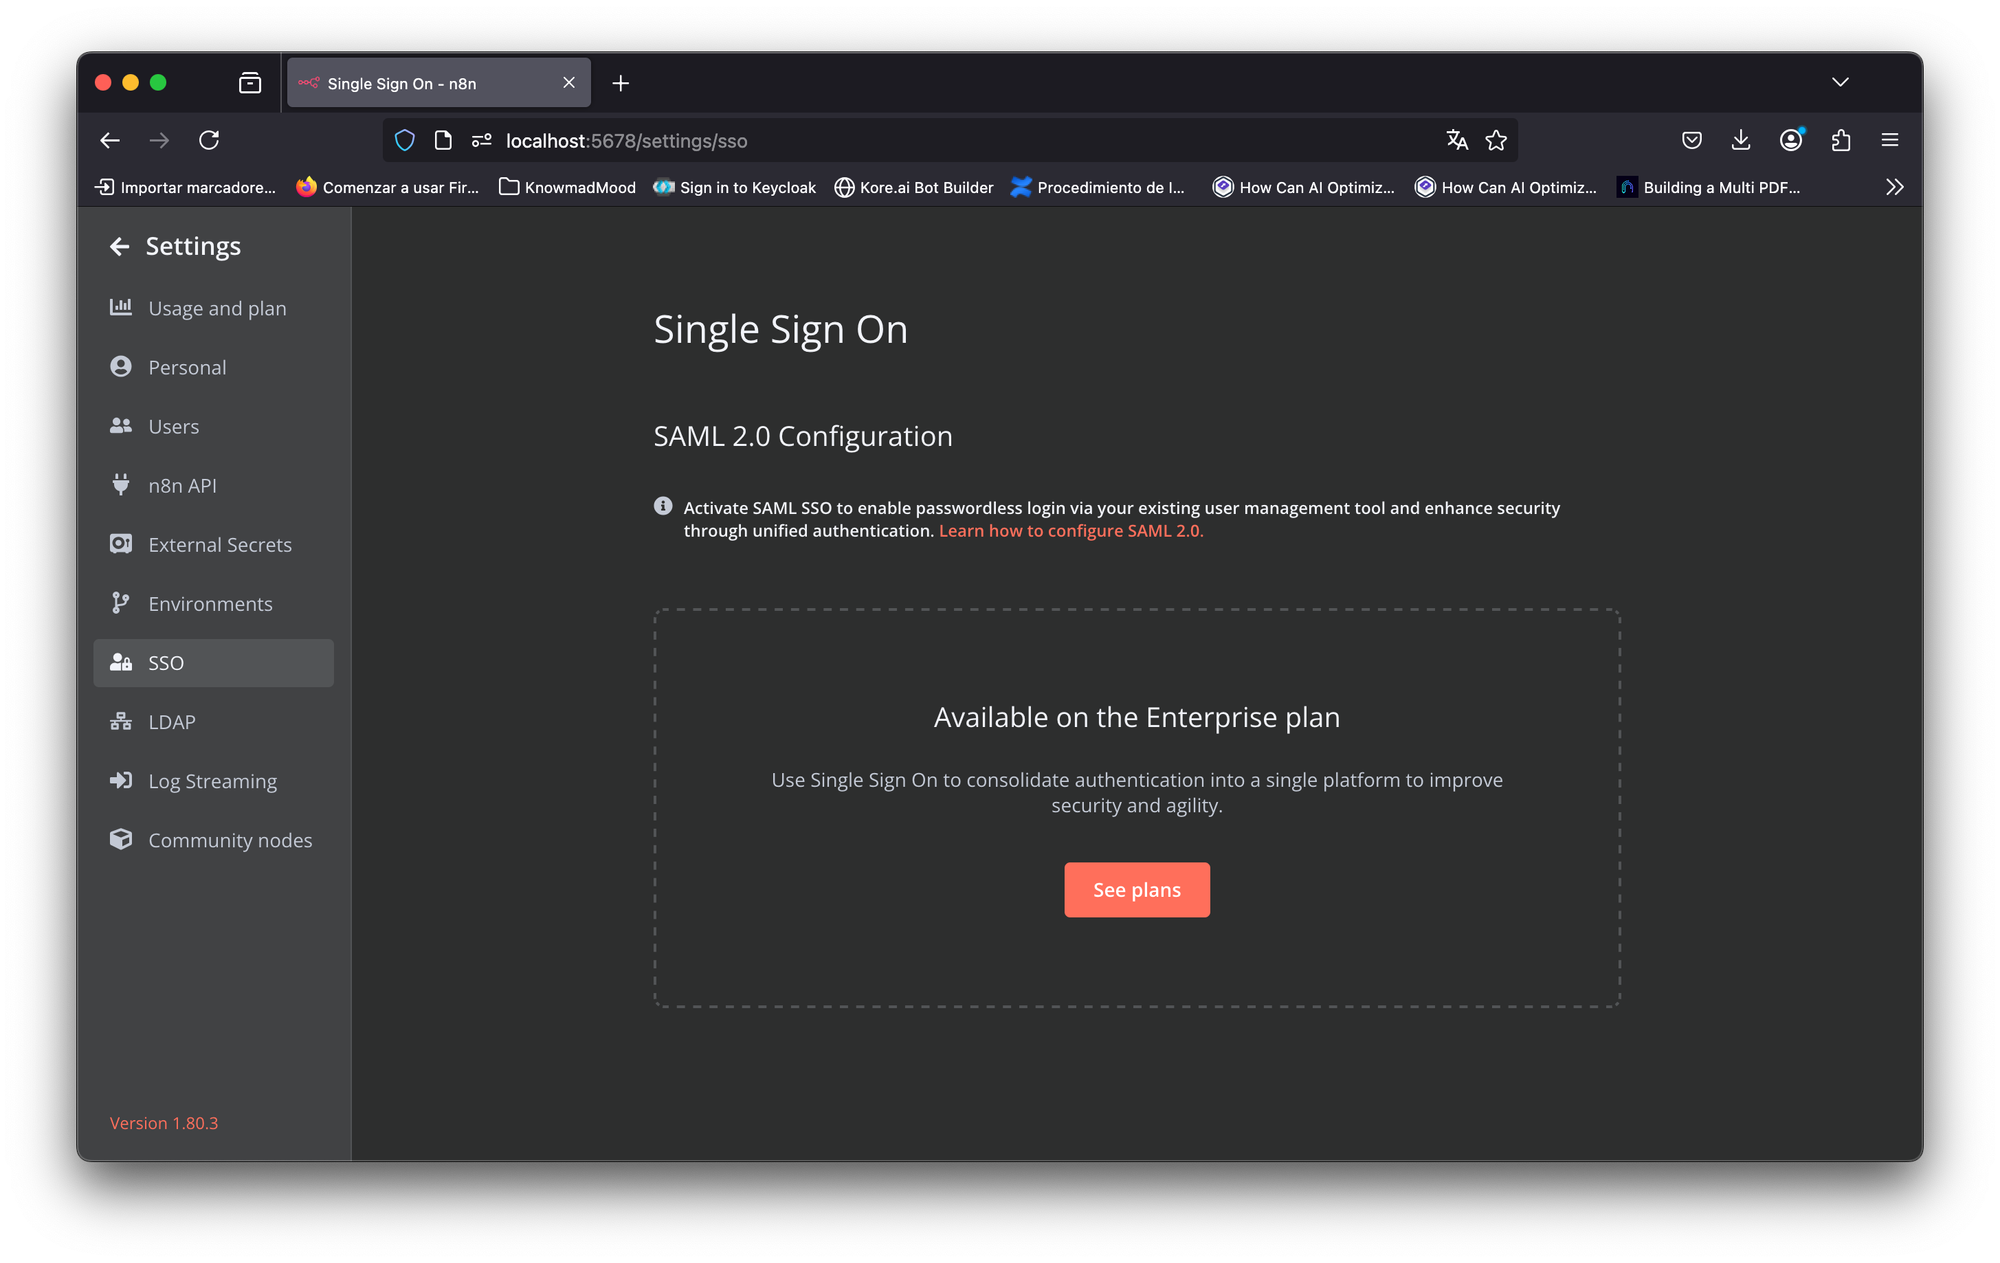This screenshot has height=1263, width=2000.
Task: Open Usage and plan settings
Action: (x=217, y=308)
